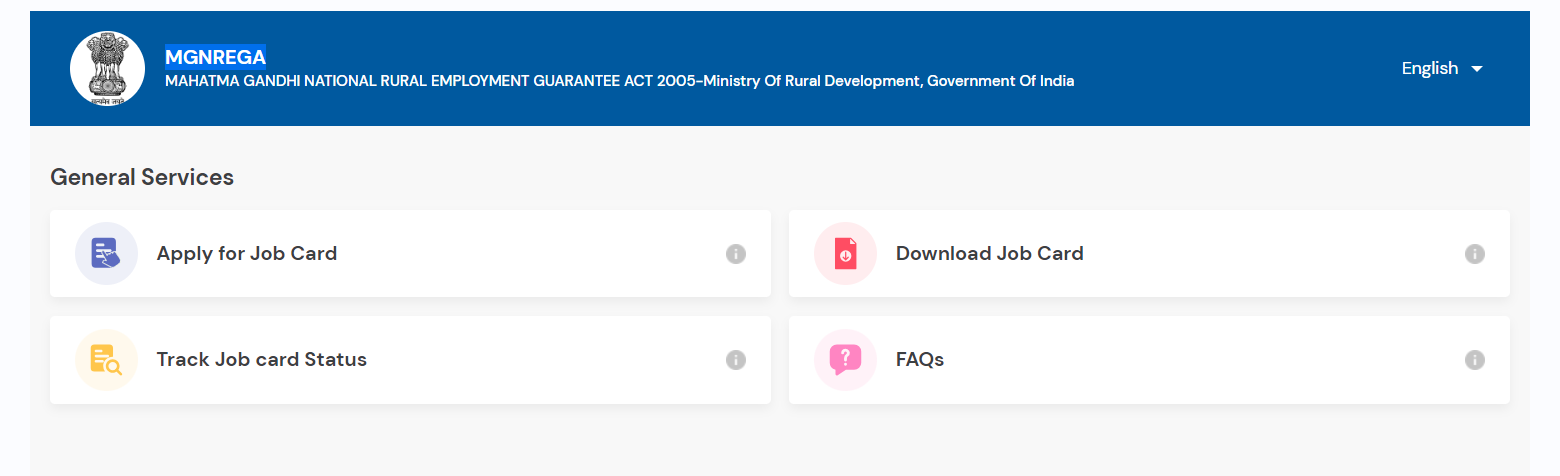Click the General Services section heading
Viewport: 1560px width, 476px height.
pos(141,177)
